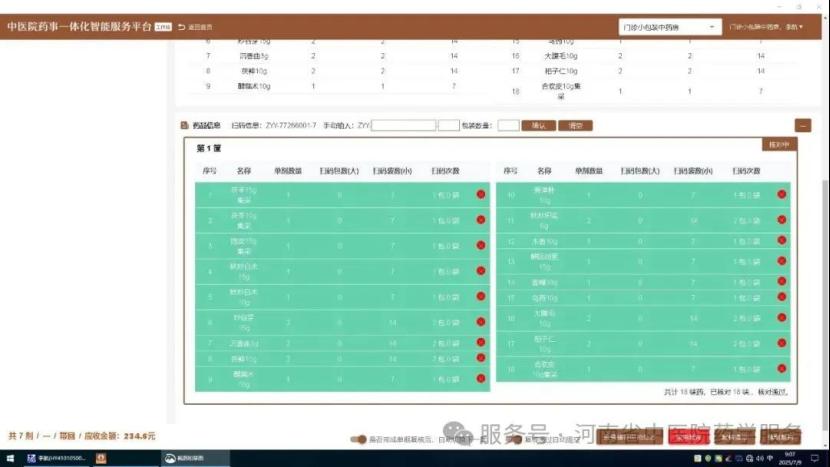Click red remove icon for row 16 大腹毛
This screenshot has height=467, width=830.
pyautogui.click(x=782, y=319)
